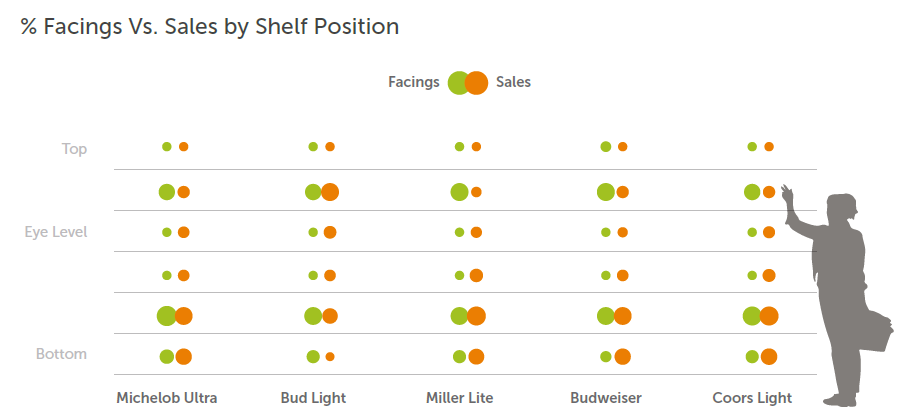Click the Coors Light axis label

coord(752,398)
